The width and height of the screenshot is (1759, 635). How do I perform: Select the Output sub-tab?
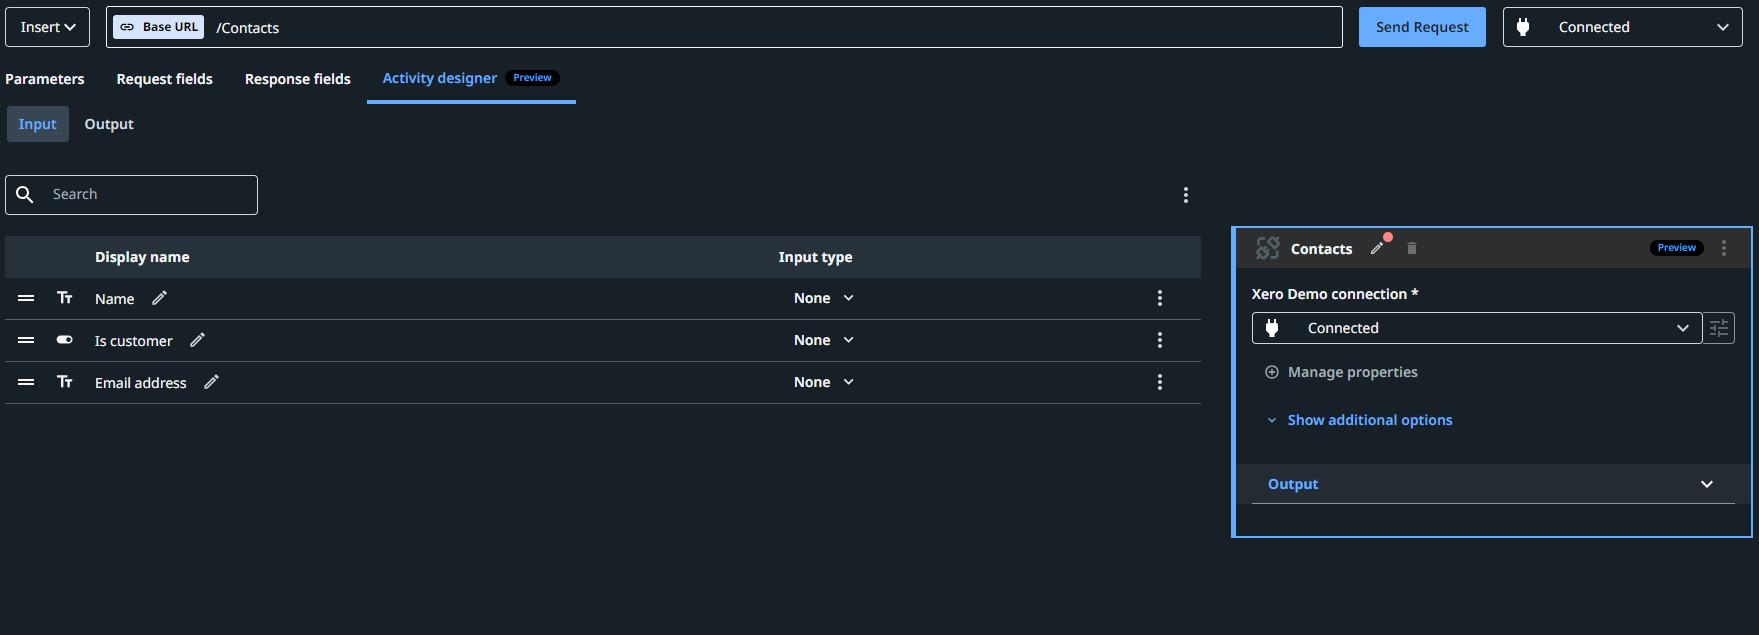(x=109, y=124)
